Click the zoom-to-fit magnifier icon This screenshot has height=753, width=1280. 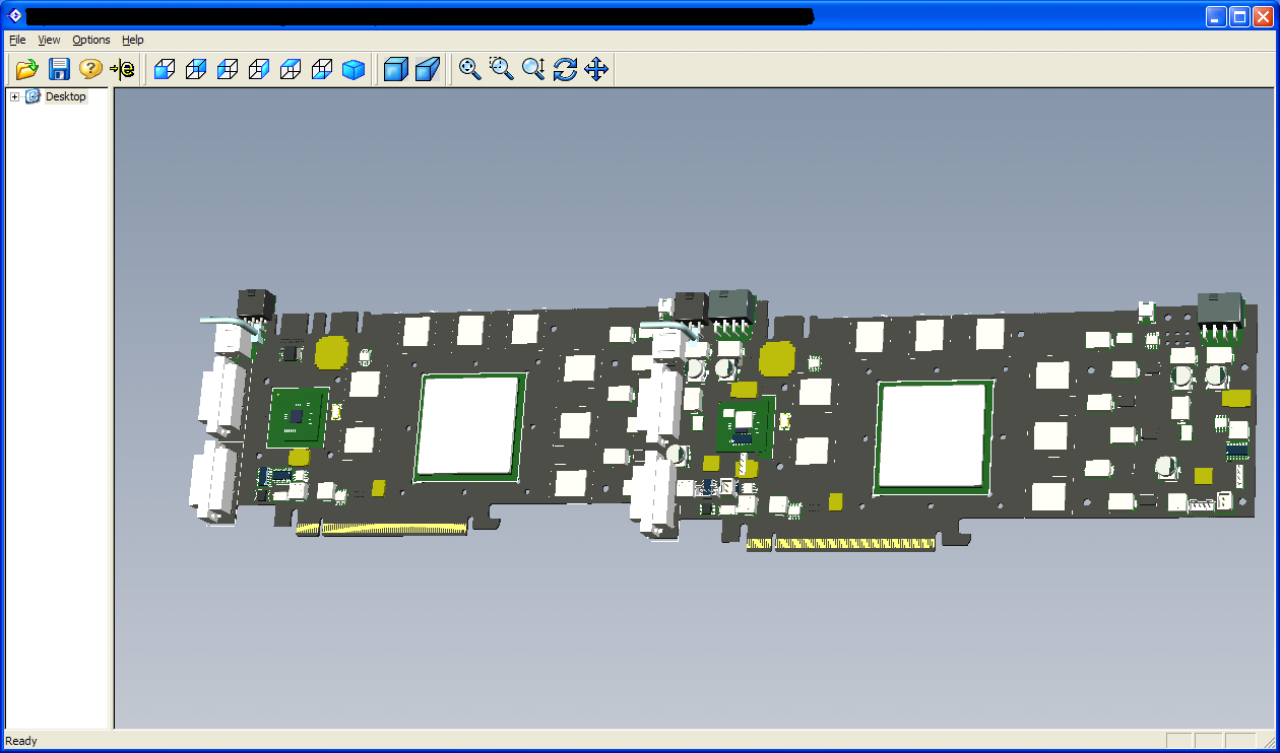point(470,69)
